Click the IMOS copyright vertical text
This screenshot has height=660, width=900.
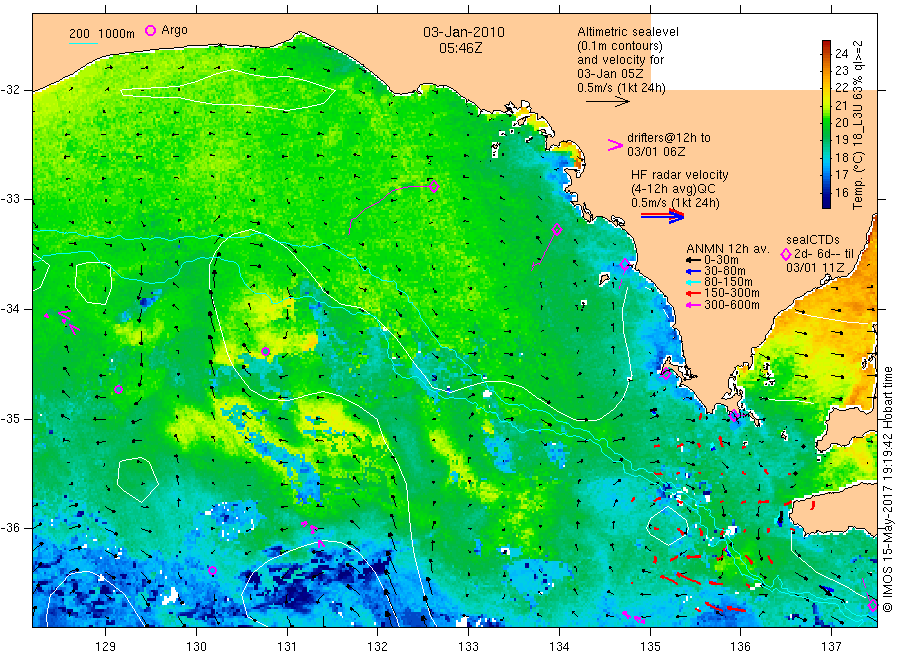[x=888, y=490]
